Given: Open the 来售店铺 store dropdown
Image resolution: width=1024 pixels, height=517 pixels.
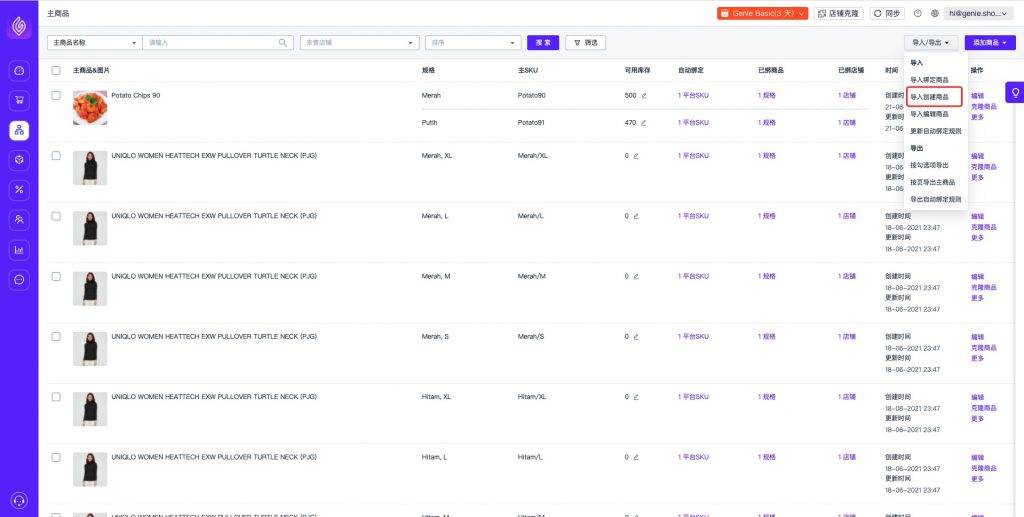Looking at the screenshot, I should (360, 42).
